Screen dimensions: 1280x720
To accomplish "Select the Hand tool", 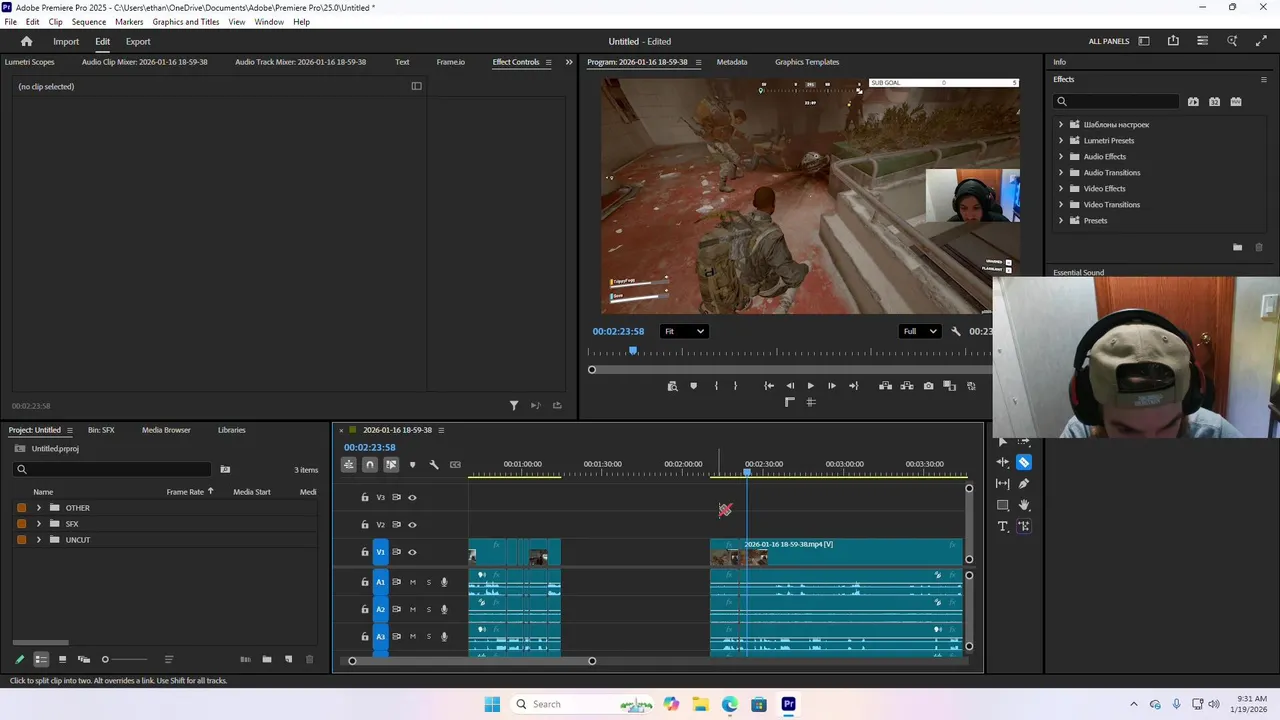I will [x=1024, y=505].
